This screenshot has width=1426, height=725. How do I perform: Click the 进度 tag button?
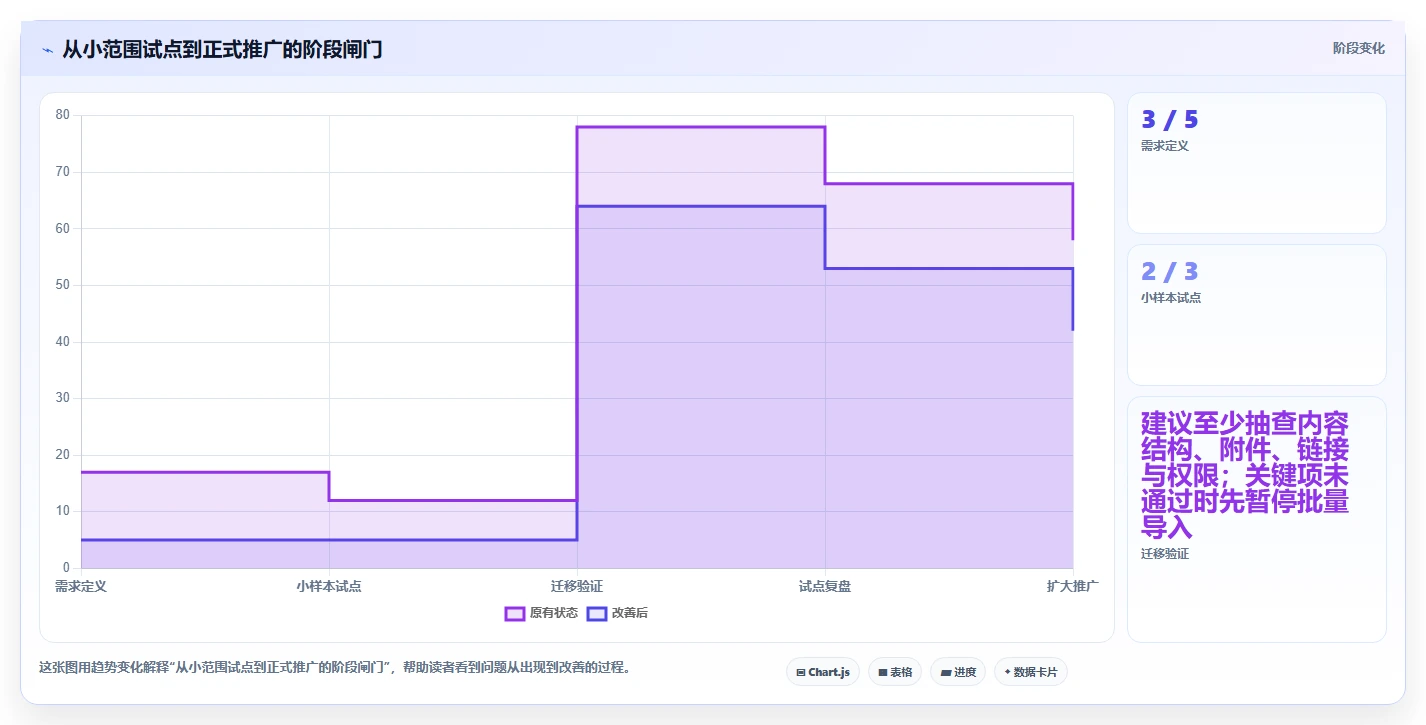[958, 672]
